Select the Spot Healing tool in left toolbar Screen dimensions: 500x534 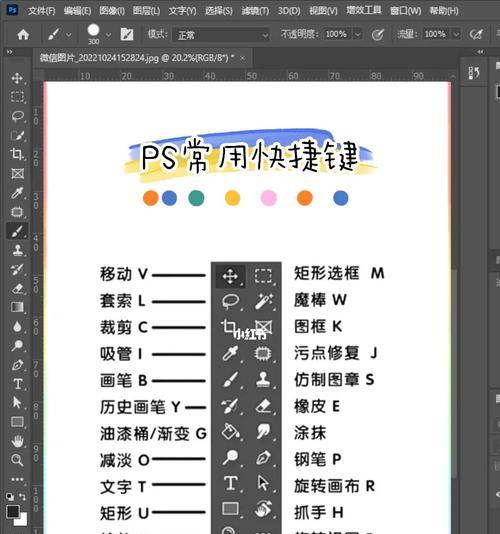17,212
